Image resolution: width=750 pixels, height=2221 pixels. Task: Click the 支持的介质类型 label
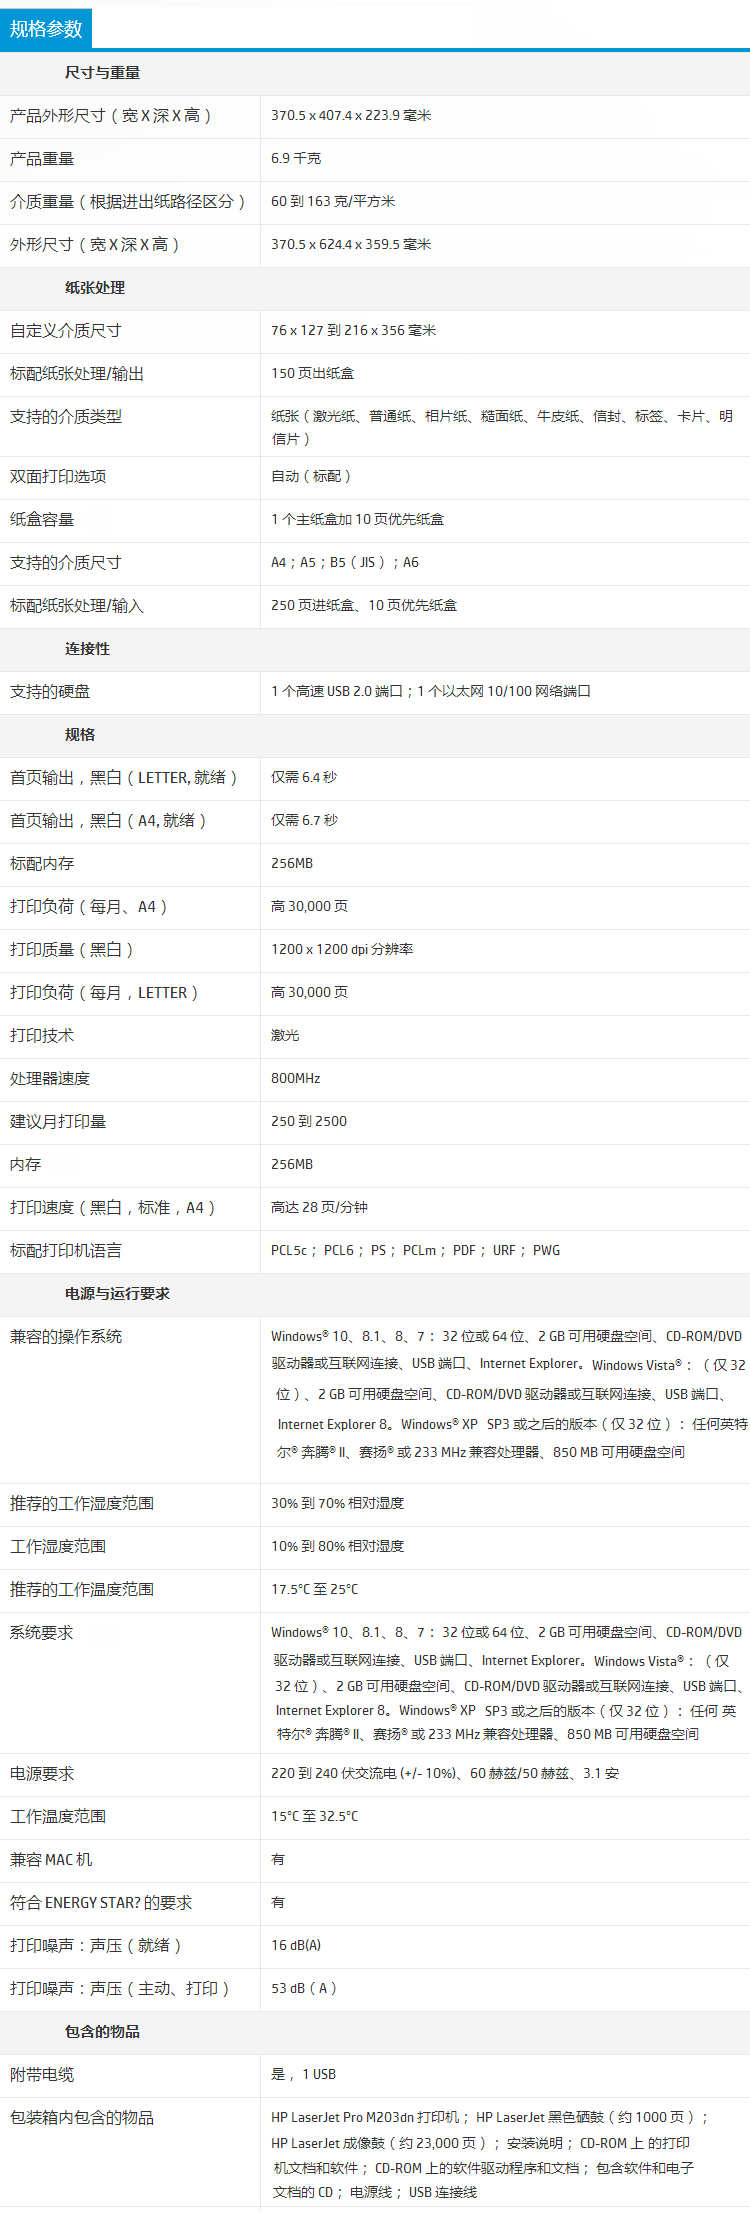(x=66, y=417)
